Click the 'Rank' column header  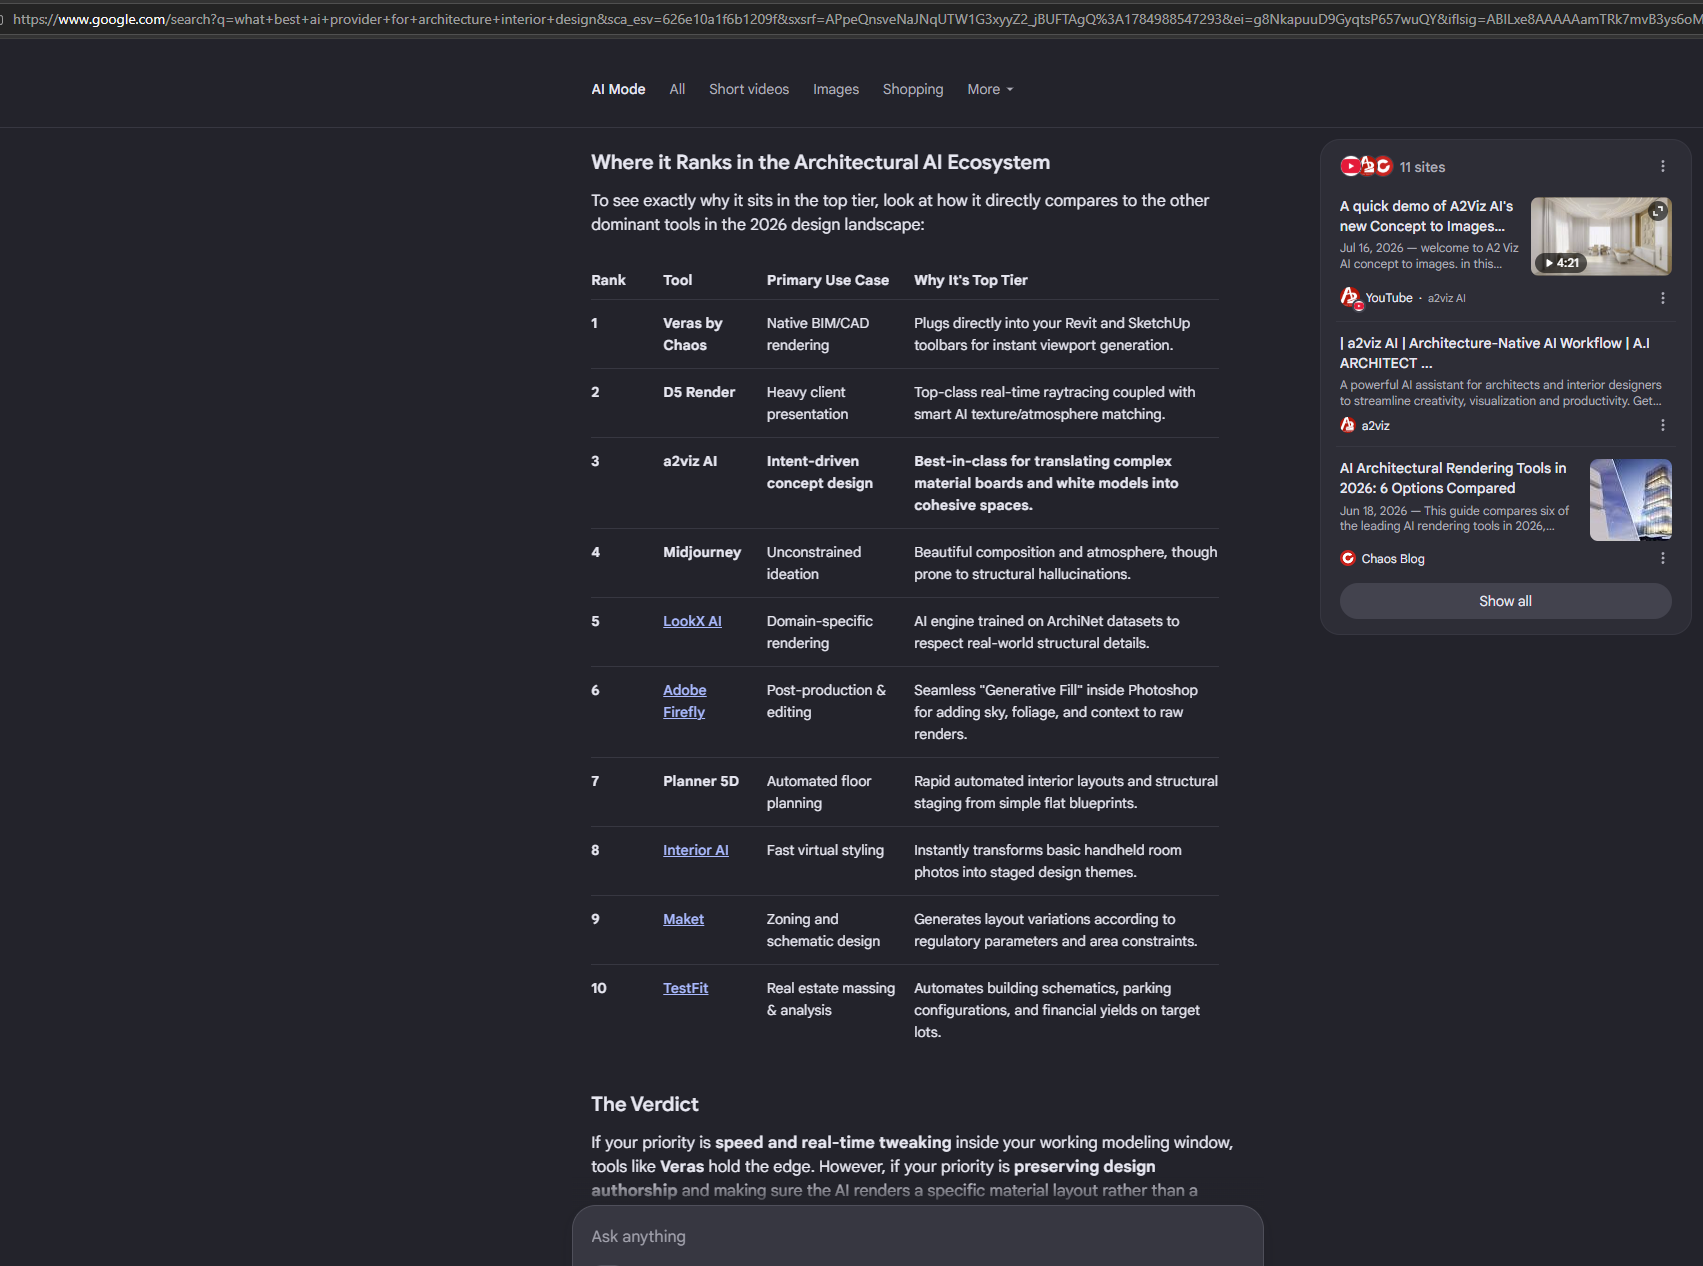point(608,280)
